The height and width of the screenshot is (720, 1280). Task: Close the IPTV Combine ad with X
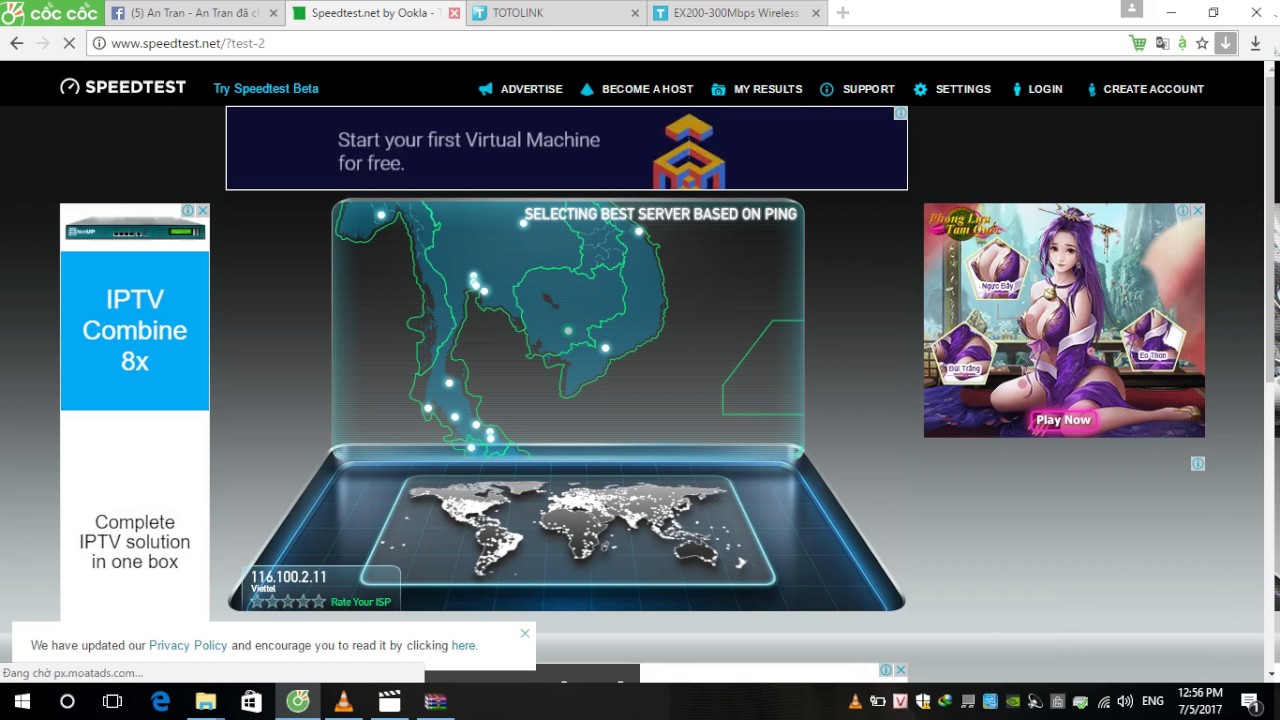coord(202,210)
